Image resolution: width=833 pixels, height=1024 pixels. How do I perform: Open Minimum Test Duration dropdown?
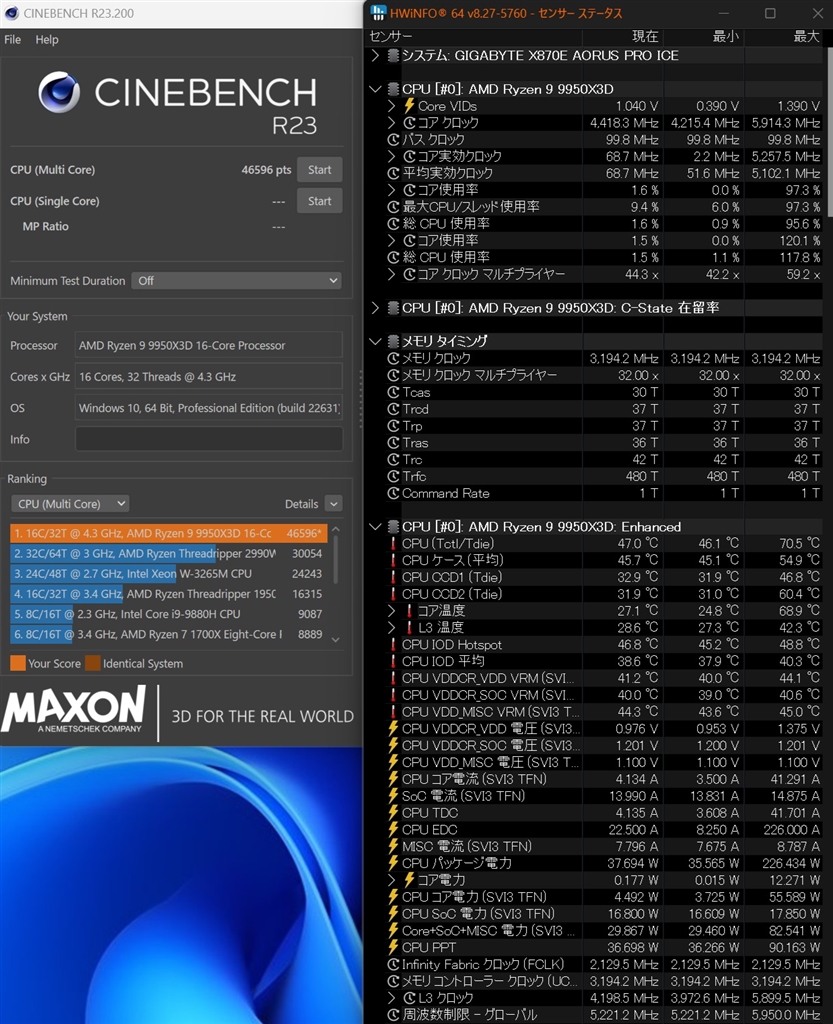click(x=236, y=281)
